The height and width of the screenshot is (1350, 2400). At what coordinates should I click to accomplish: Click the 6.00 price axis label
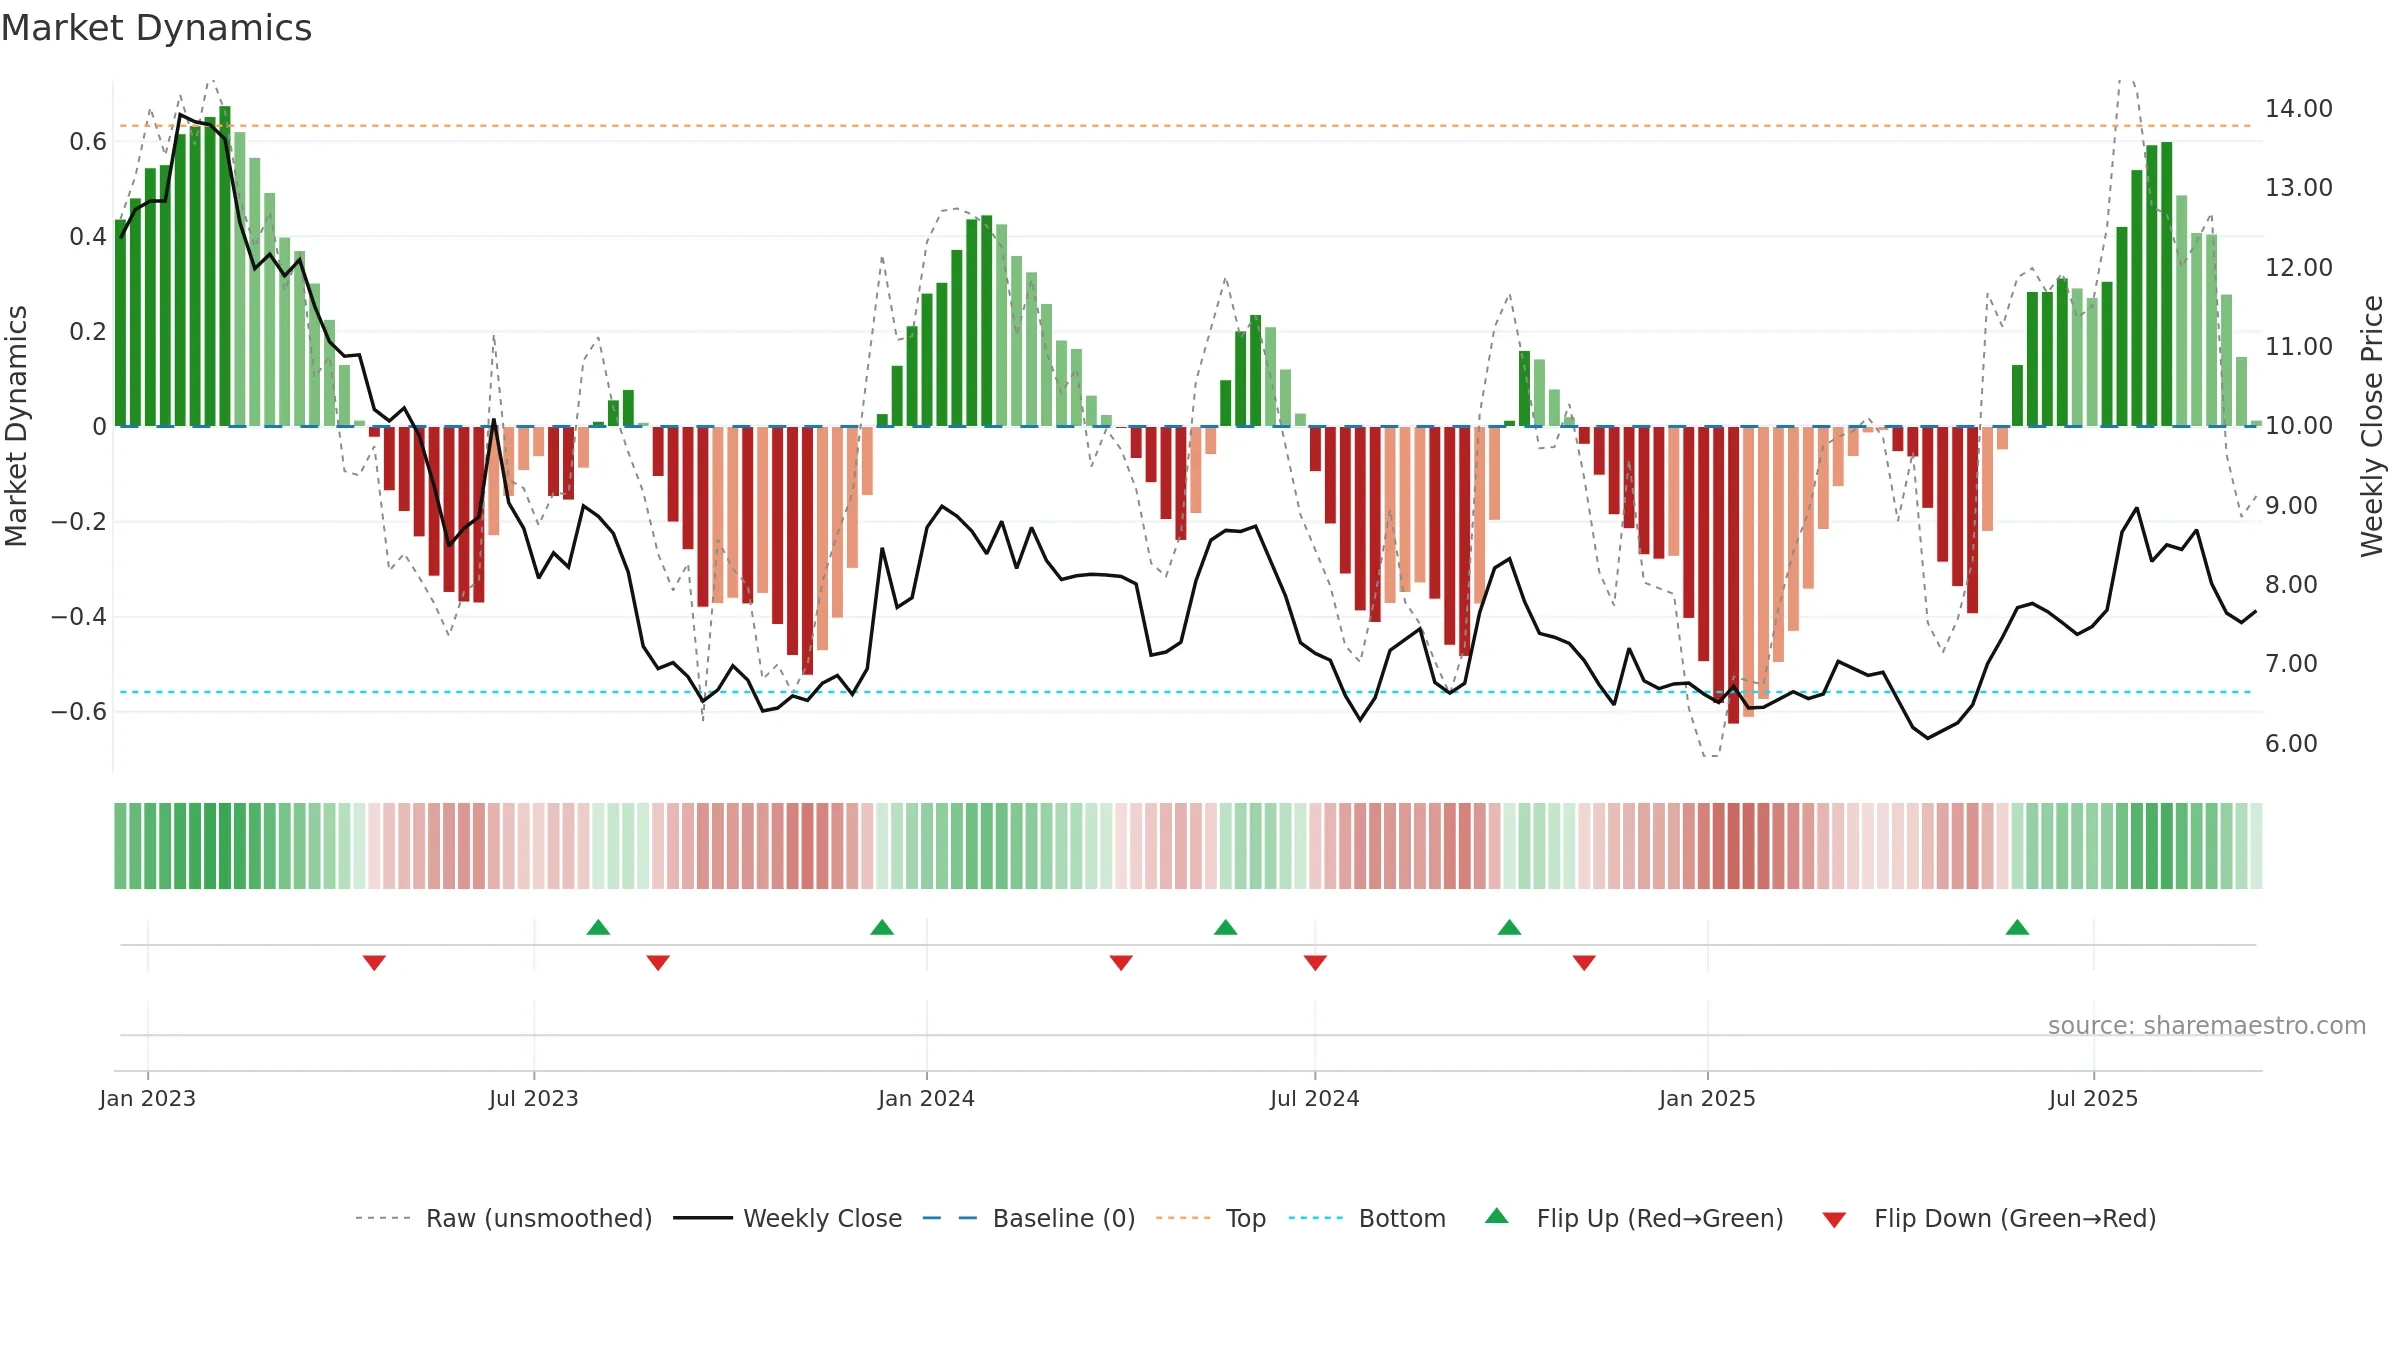point(2291,743)
